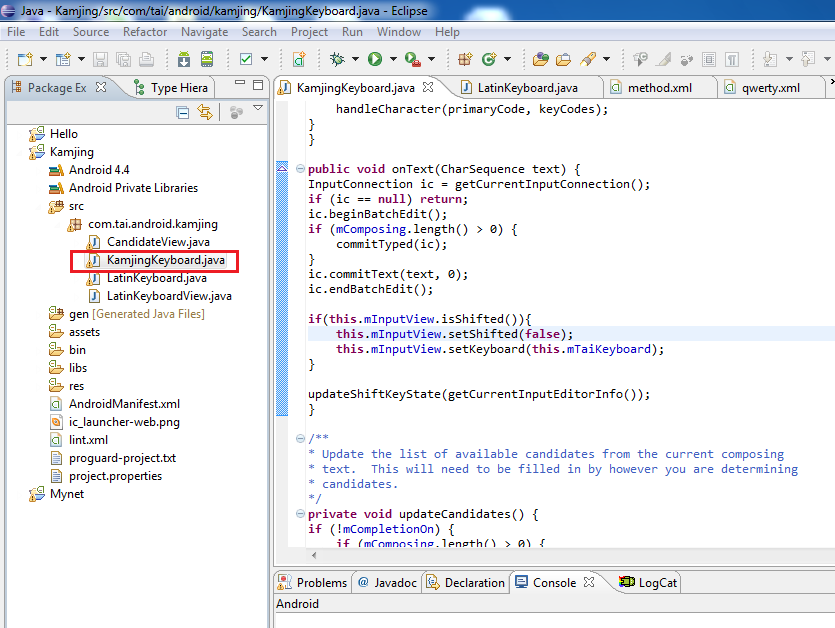Click the Previous Annotation icon
This screenshot has height=628, width=835.
pyautogui.click(x=808, y=59)
